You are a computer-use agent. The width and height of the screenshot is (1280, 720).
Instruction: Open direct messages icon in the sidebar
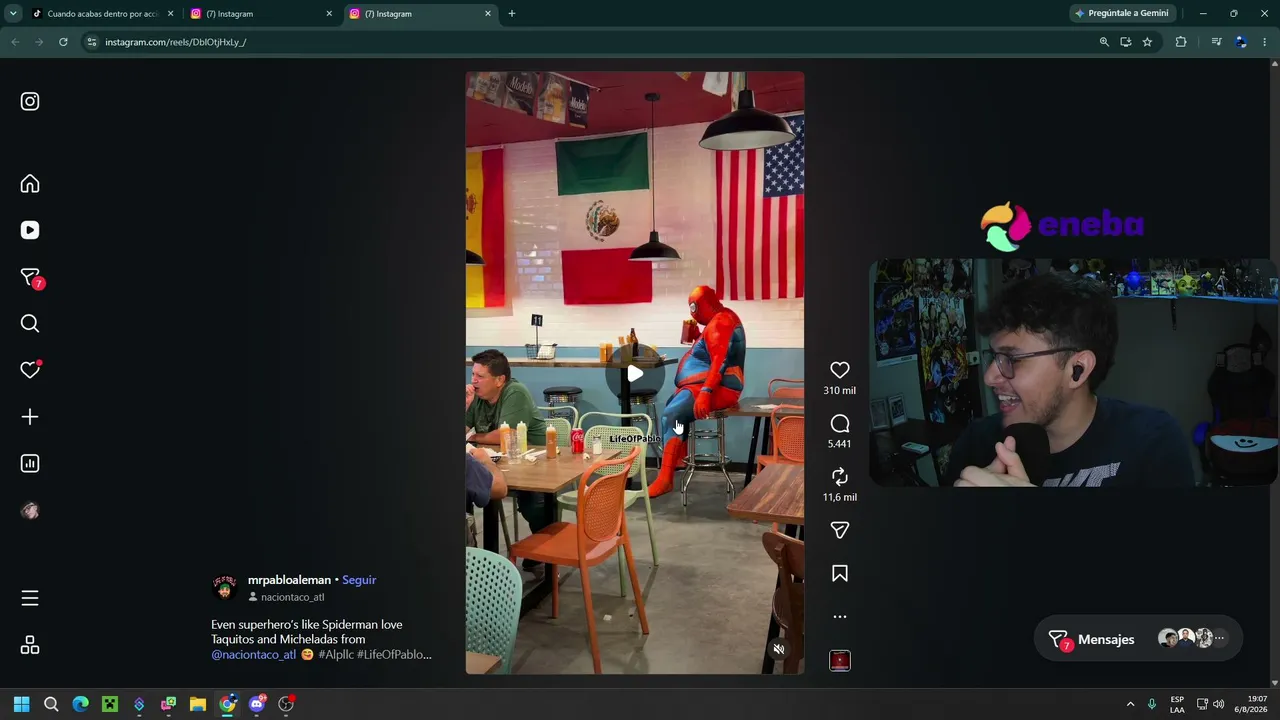coord(30,277)
